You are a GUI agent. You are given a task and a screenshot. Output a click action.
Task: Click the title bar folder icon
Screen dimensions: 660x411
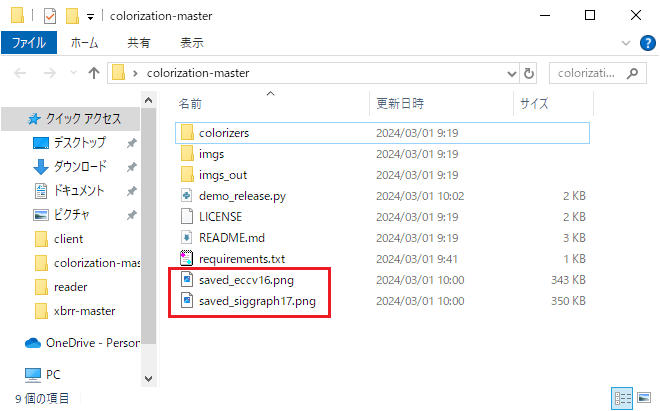[18, 16]
